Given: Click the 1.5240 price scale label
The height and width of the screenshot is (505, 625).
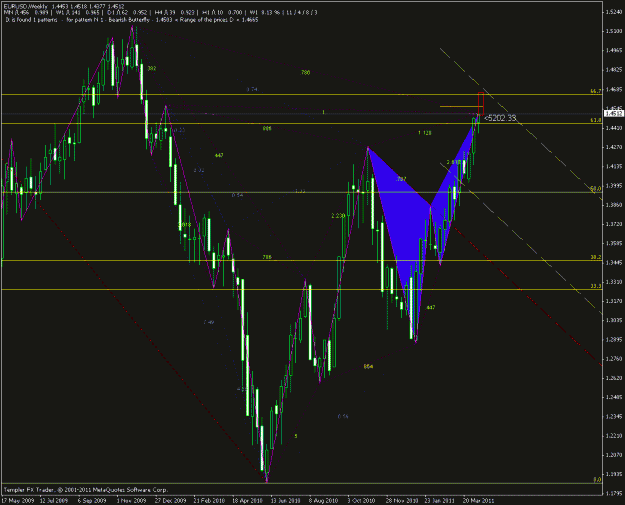Looking at the screenshot, I should [x=614, y=12].
